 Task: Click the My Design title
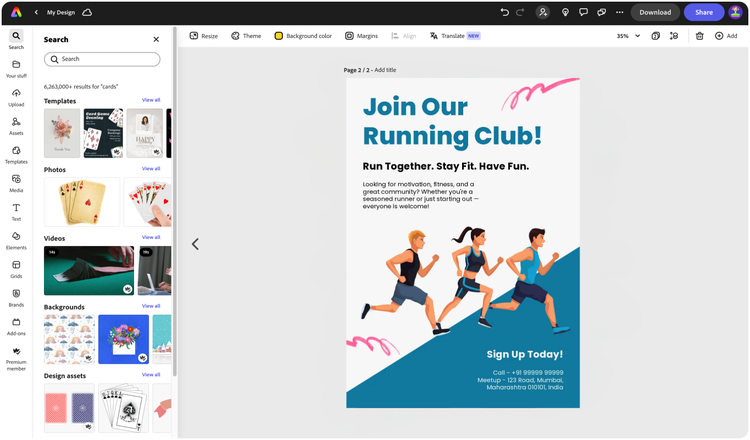click(x=61, y=12)
